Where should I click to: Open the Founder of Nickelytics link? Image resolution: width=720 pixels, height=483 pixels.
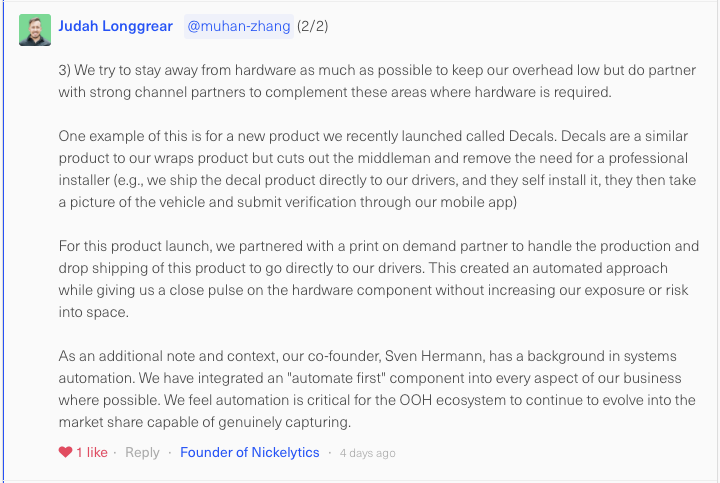click(x=249, y=453)
